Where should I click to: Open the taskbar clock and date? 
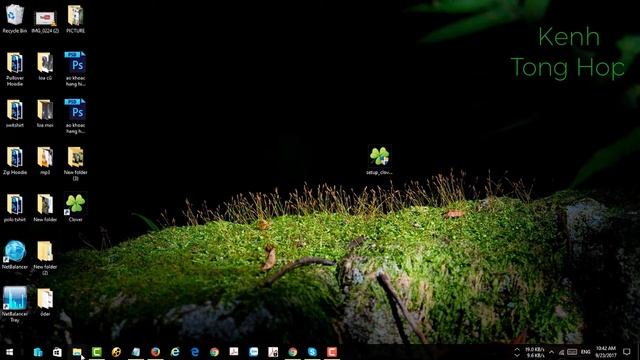pyautogui.click(x=606, y=352)
